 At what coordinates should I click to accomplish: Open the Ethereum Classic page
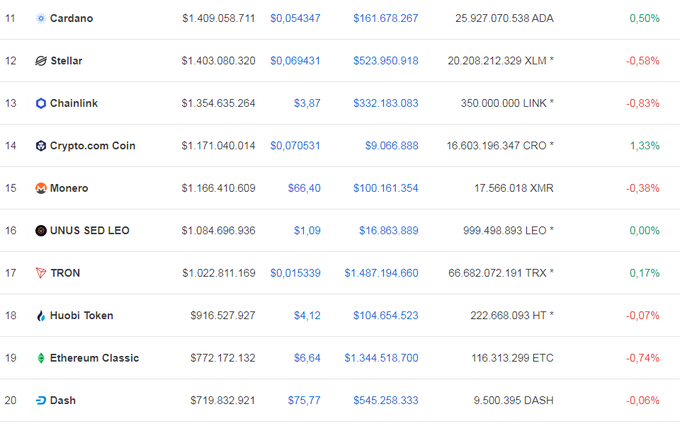click(95, 358)
